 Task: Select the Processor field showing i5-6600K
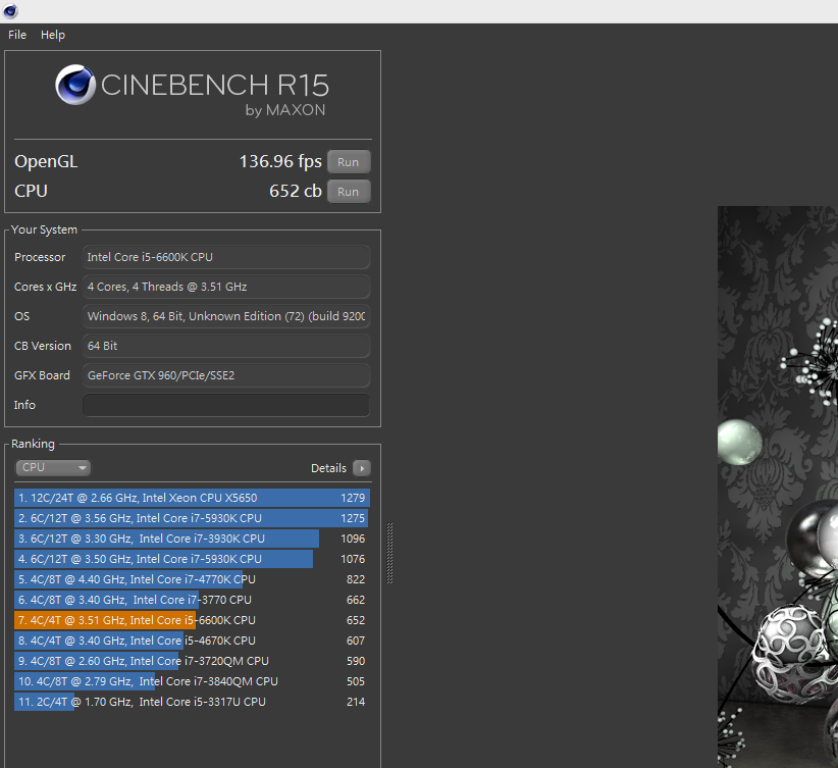click(x=226, y=257)
